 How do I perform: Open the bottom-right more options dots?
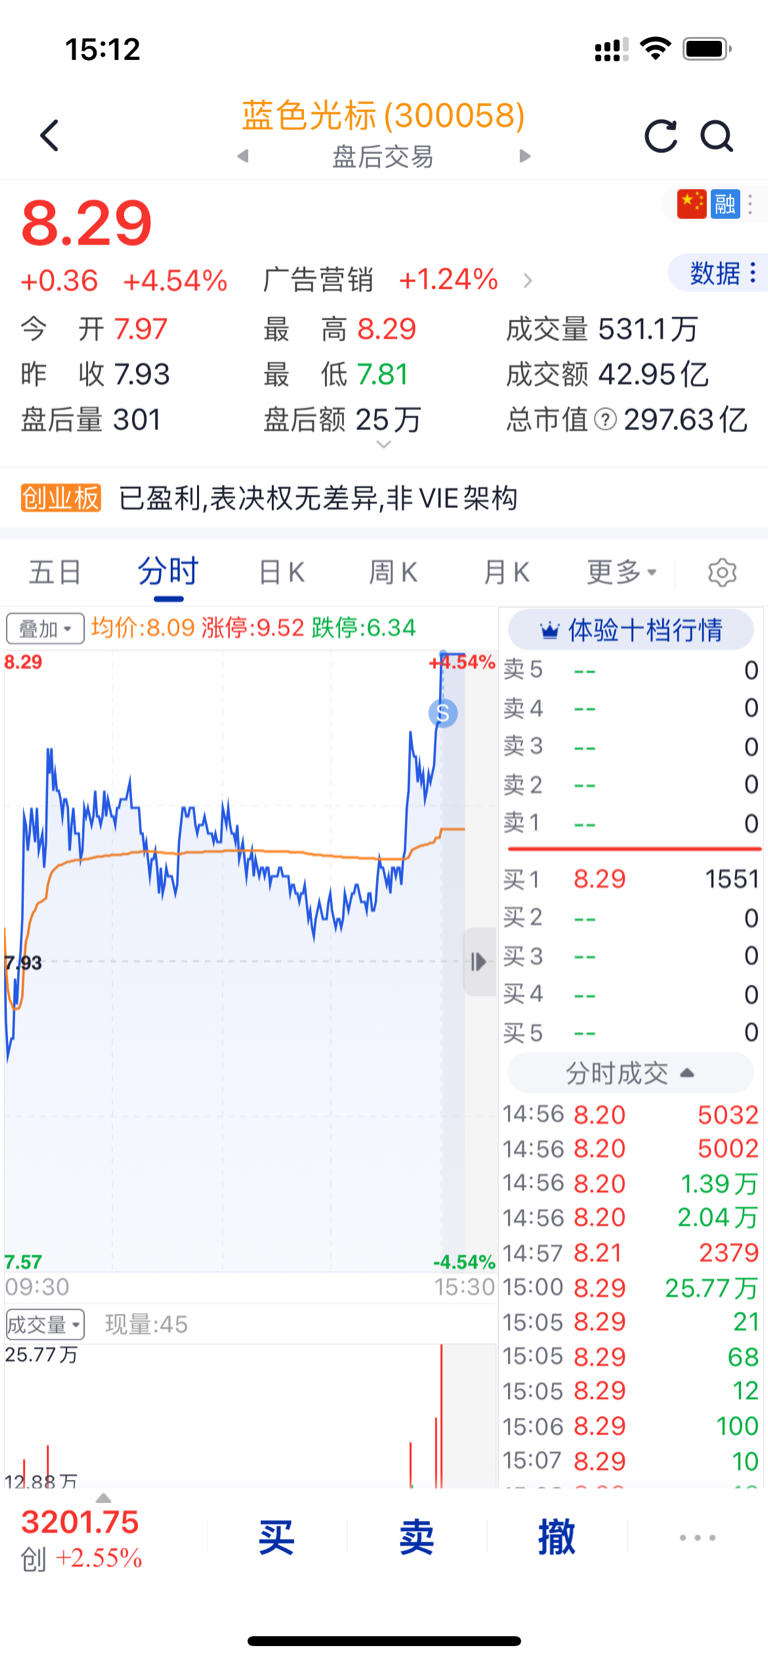coord(697,1538)
